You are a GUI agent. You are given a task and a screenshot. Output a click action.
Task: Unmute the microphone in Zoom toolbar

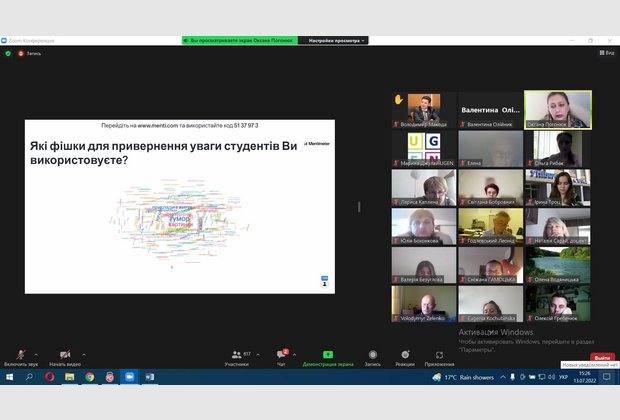[x=20, y=355]
